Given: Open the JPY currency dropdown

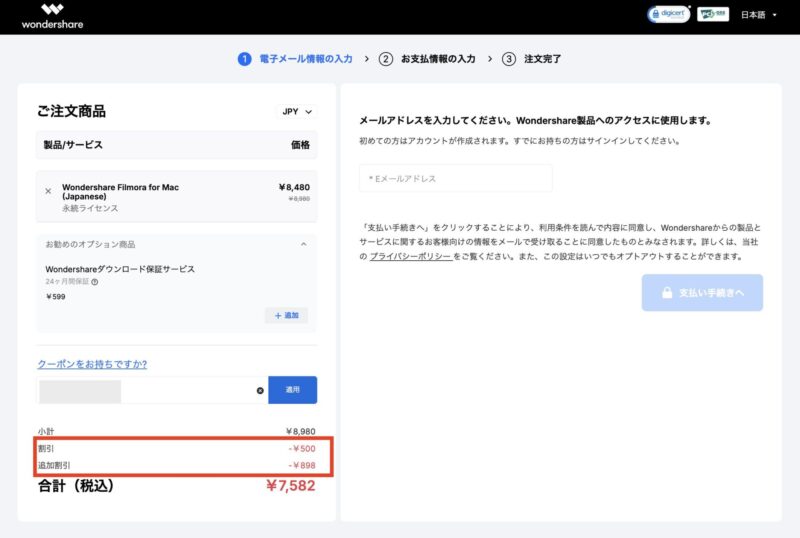Looking at the screenshot, I should point(296,112).
